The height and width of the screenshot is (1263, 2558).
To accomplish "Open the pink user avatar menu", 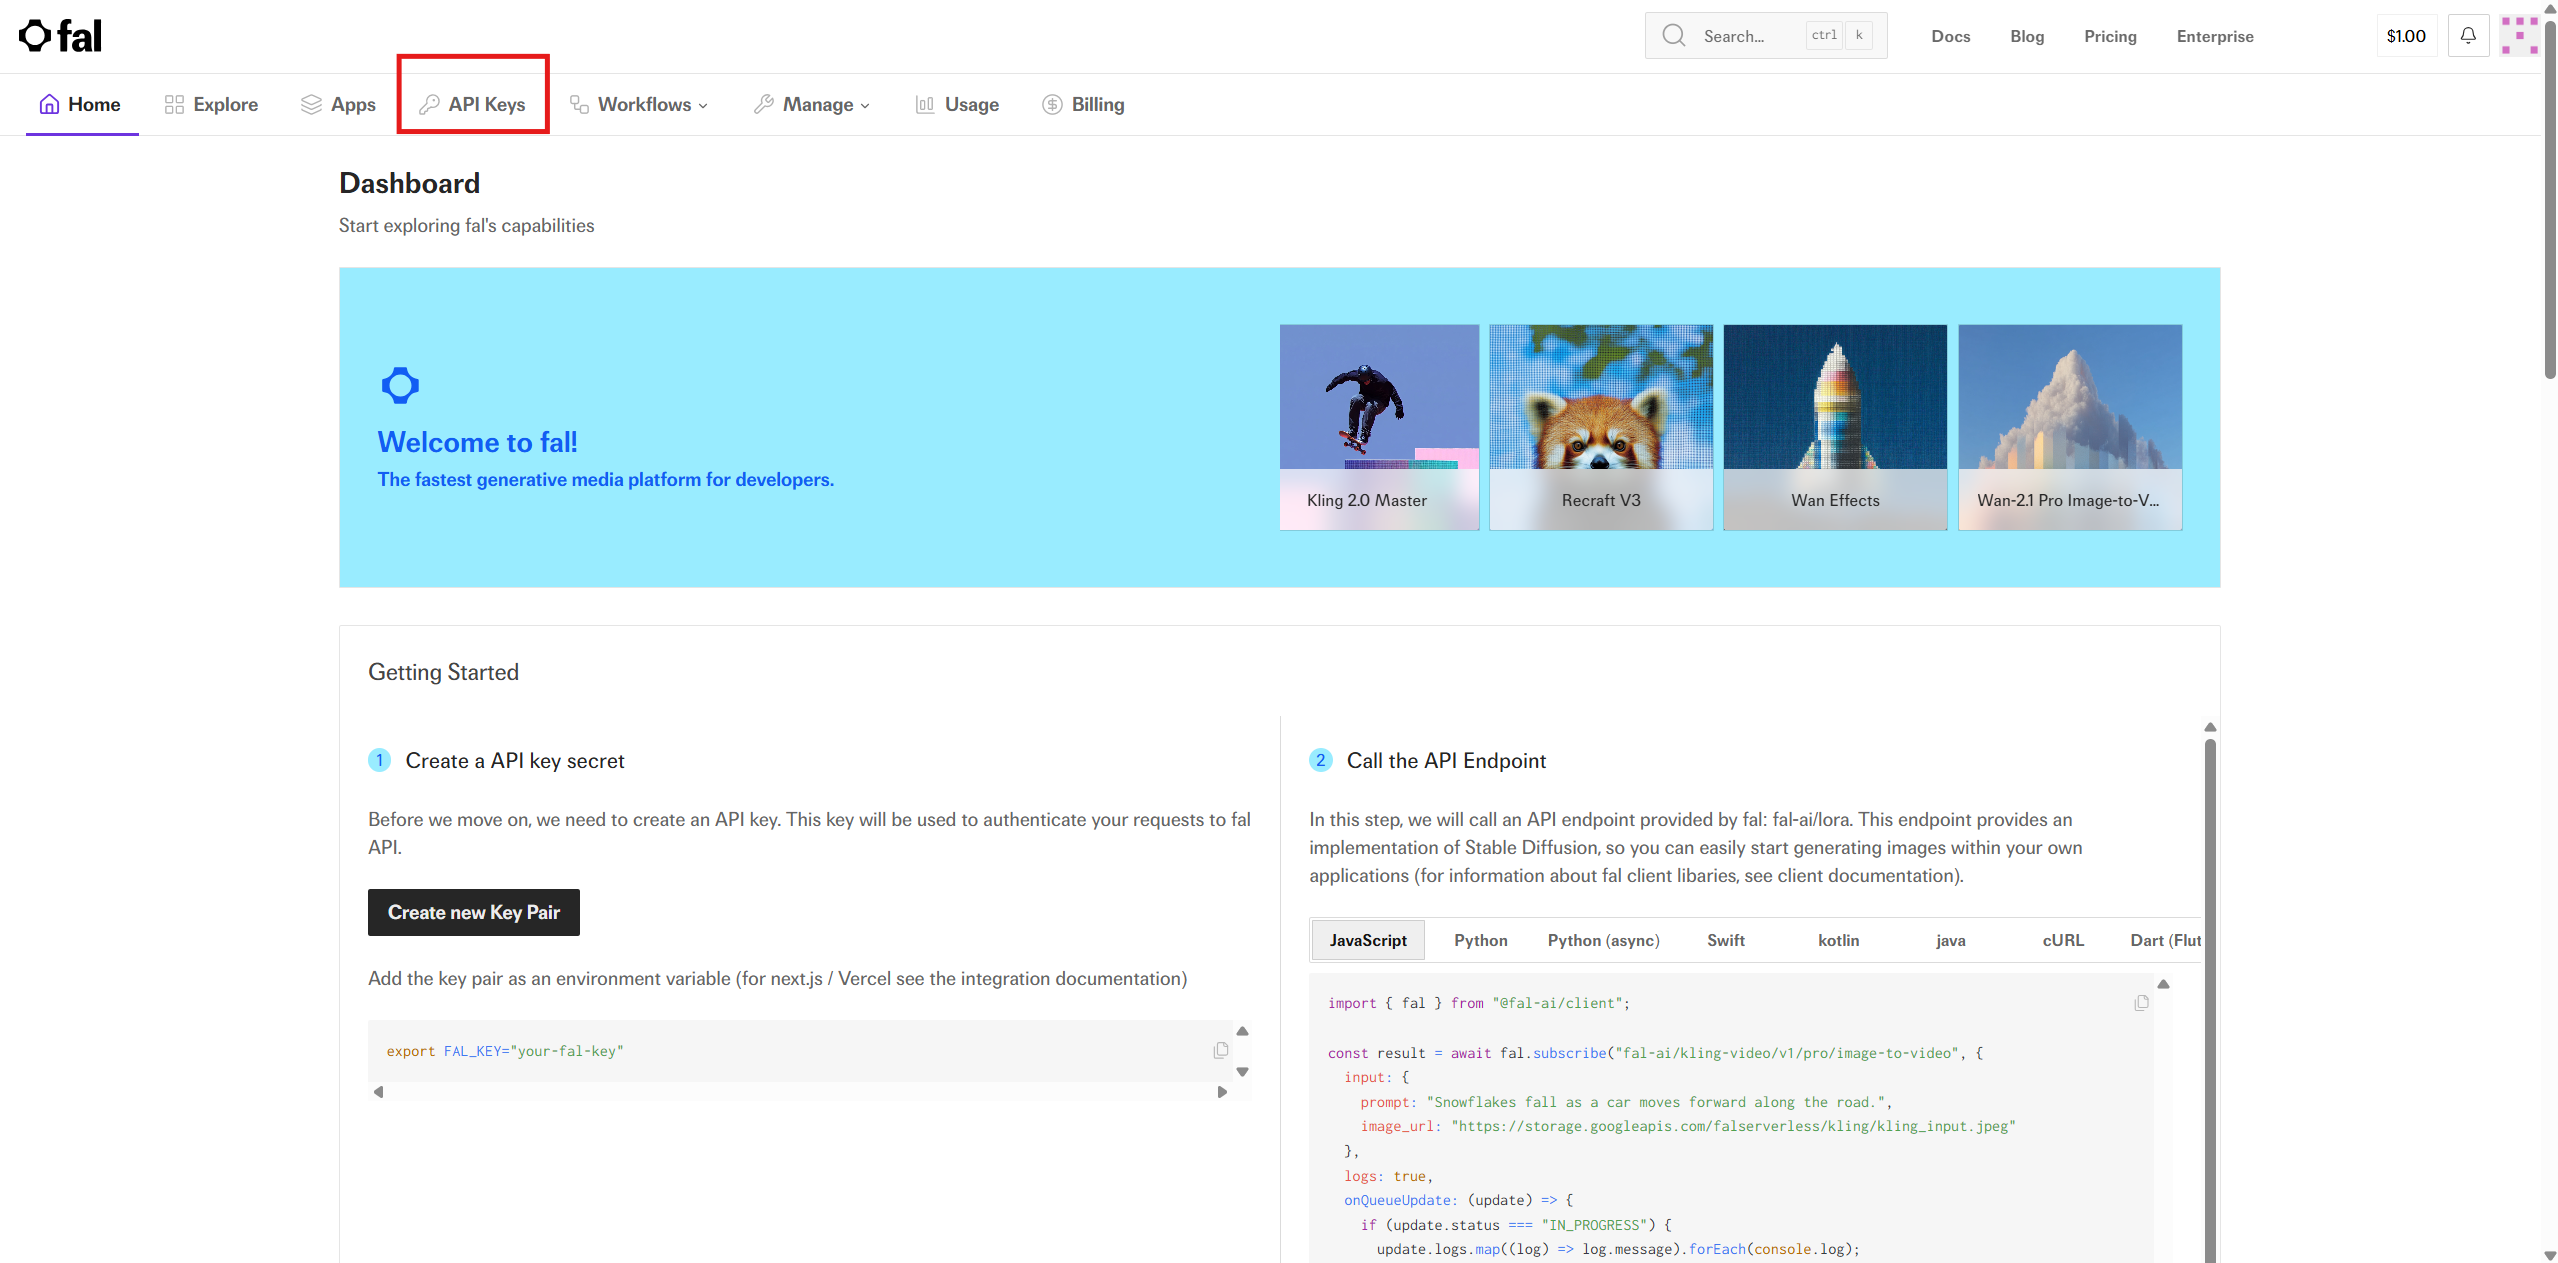I will pyautogui.click(x=2518, y=36).
